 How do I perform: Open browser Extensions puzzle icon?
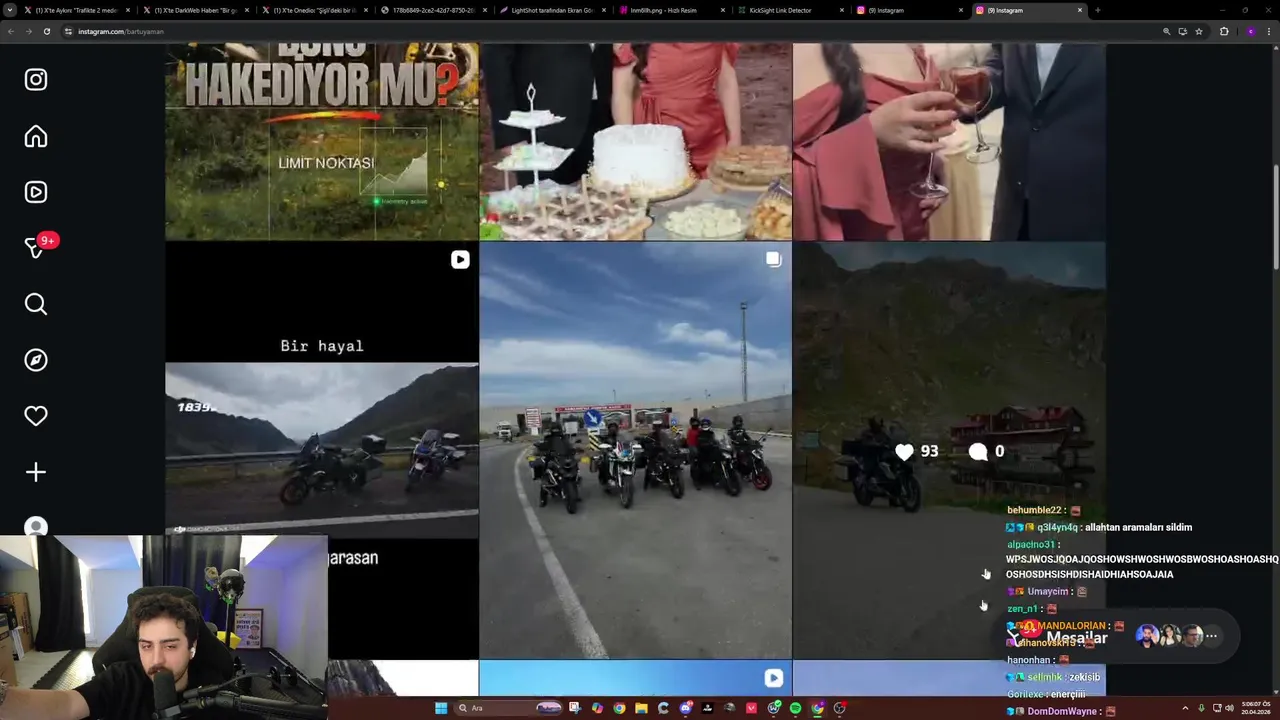coord(1224,31)
